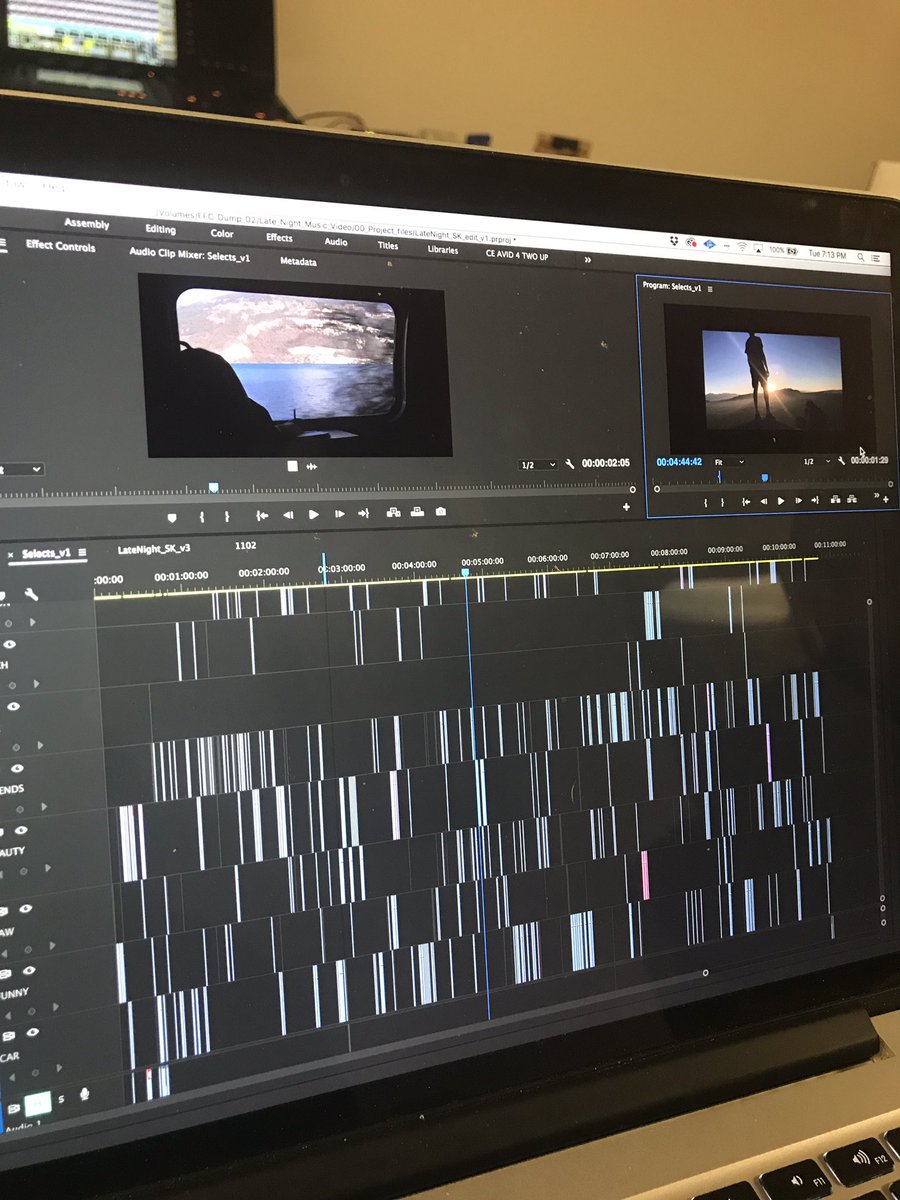900x1200 pixels.
Task: Add a marker in the Source monitor
Action: pos(171,517)
